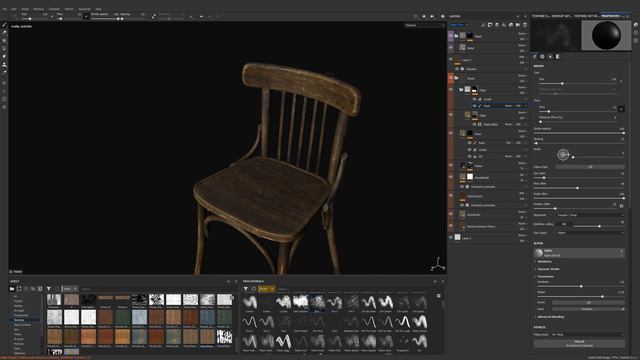Open the File menu
Image resolution: width=640 pixels, height=360 pixels.
click(x=4, y=9)
